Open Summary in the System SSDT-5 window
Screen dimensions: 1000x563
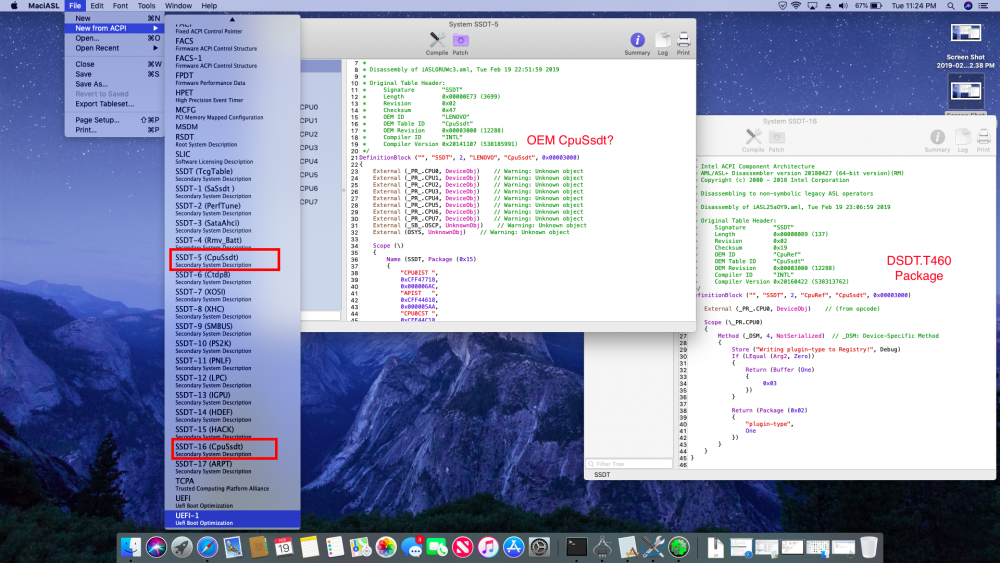(x=637, y=43)
